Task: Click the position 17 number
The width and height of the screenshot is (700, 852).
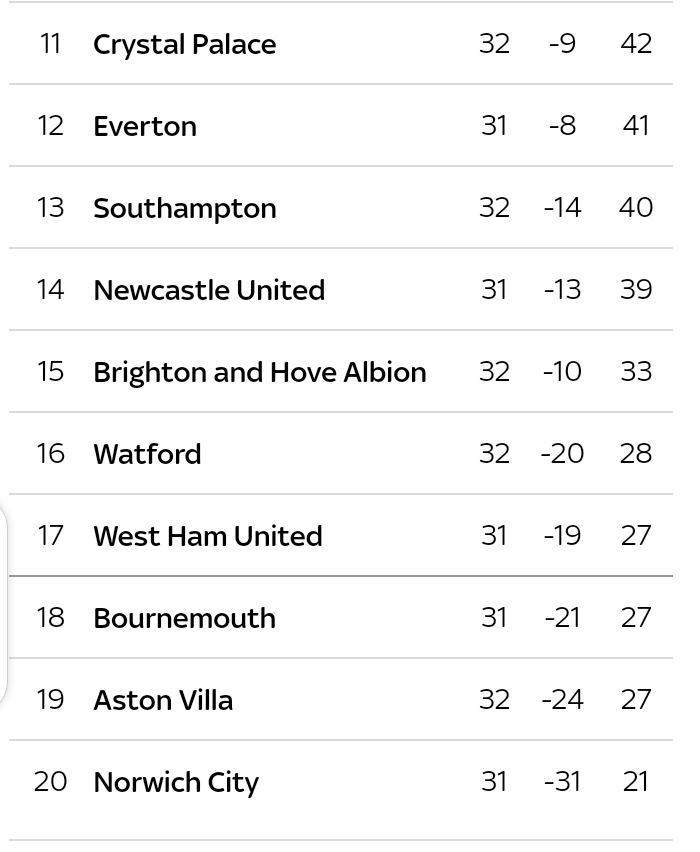Action: tap(51, 536)
